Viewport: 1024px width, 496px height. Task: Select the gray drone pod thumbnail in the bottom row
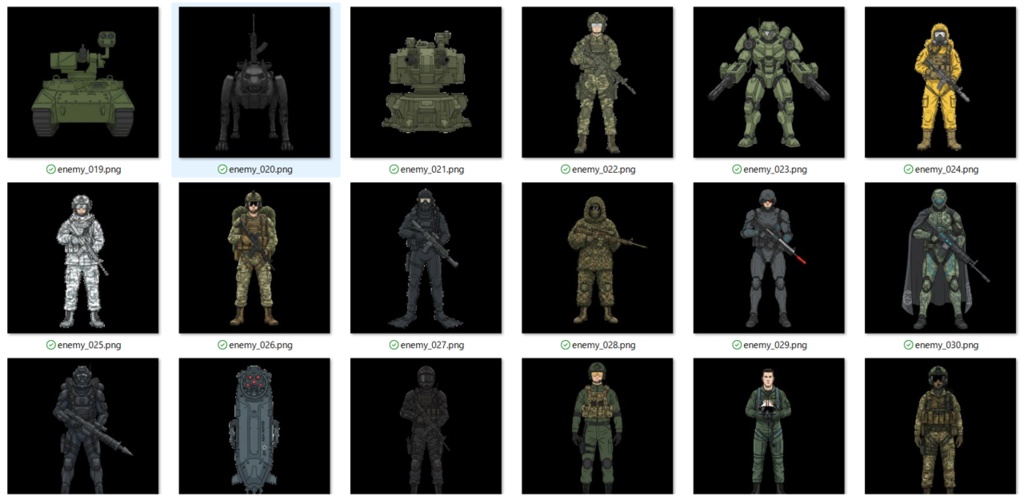point(255,426)
